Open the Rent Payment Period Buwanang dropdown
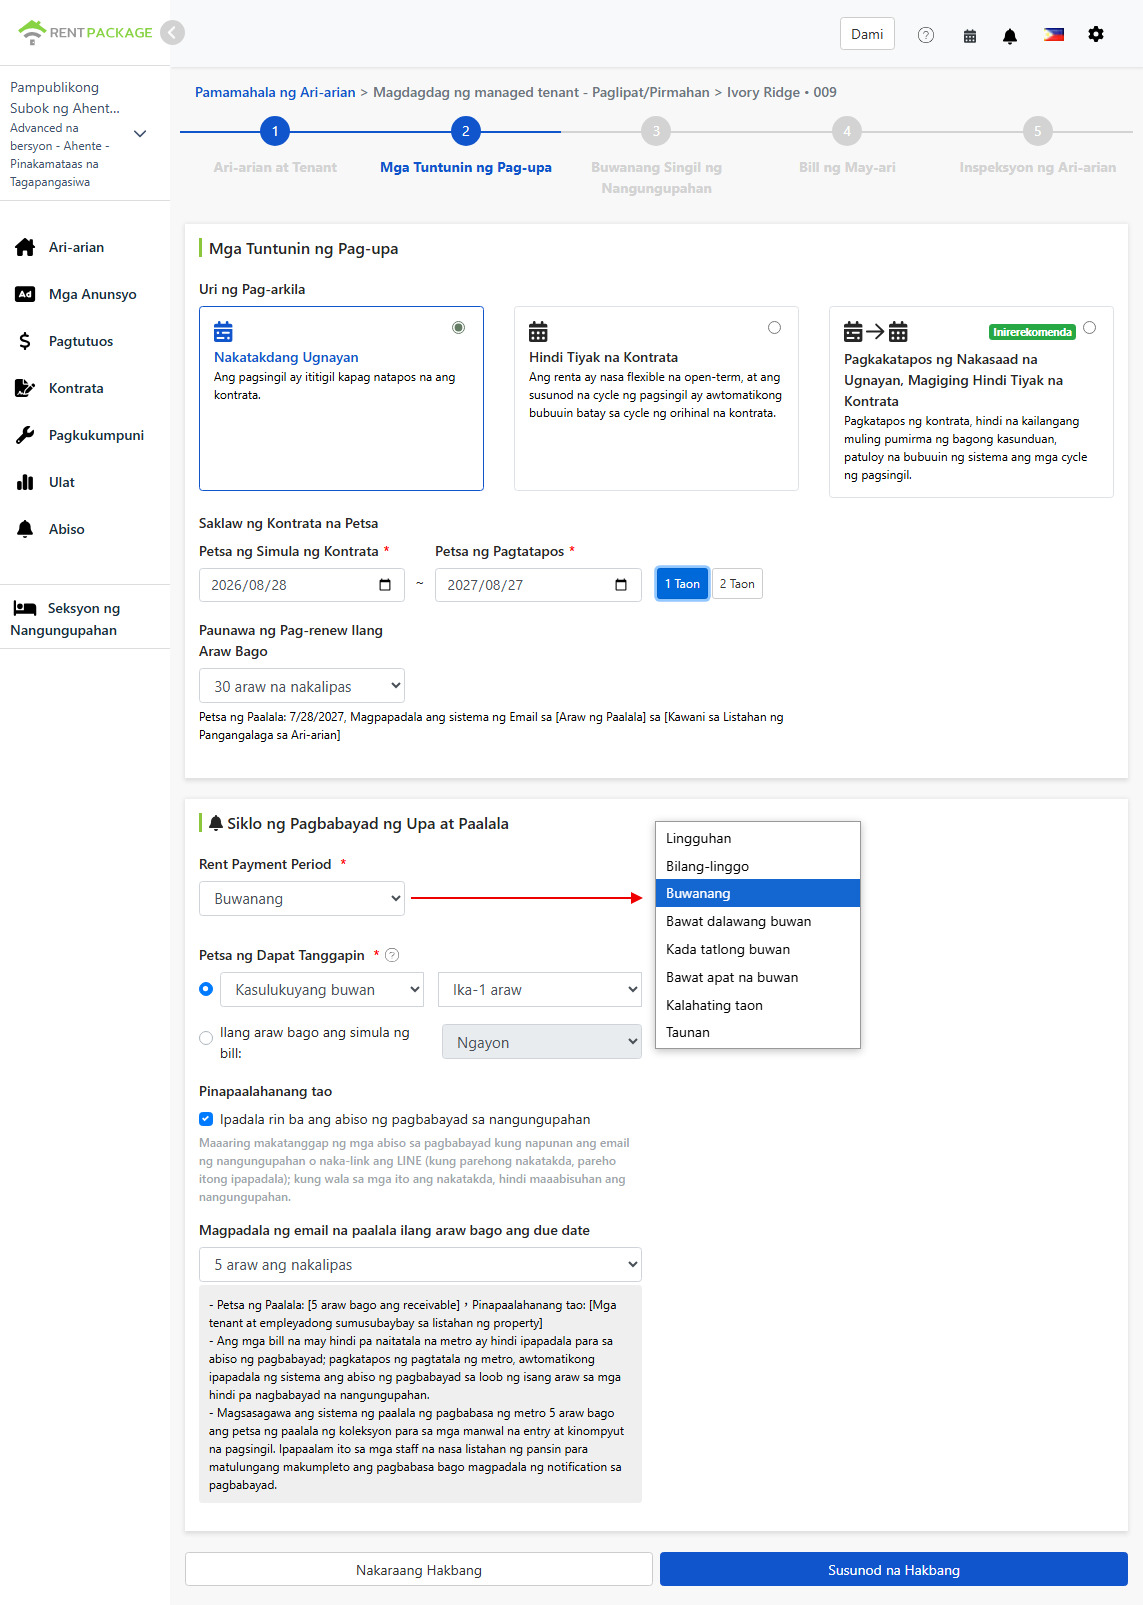The image size is (1143, 1605). click(302, 898)
